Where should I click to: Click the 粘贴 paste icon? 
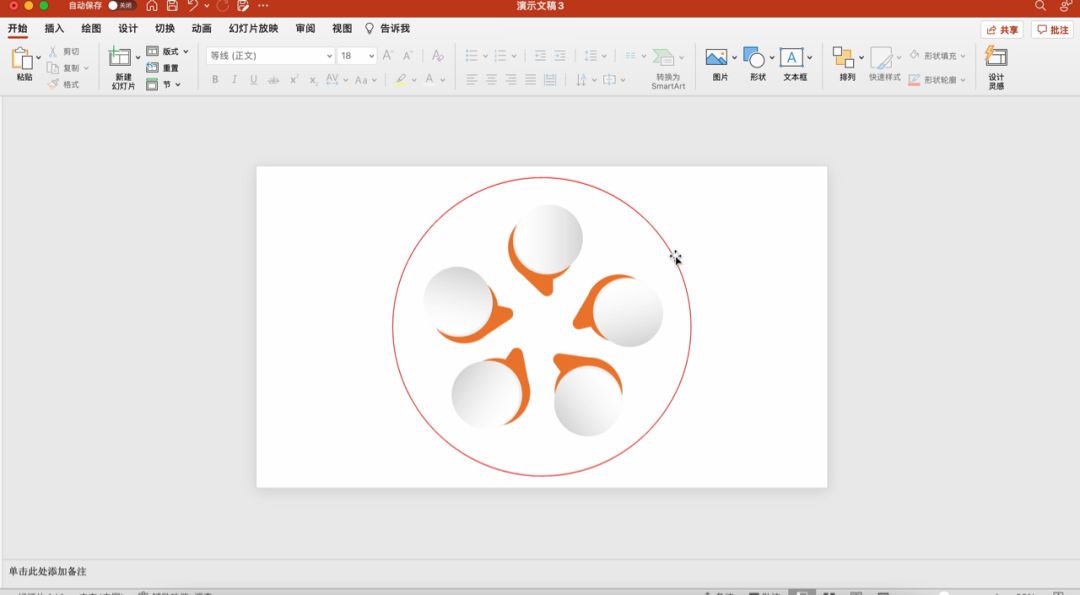22,59
